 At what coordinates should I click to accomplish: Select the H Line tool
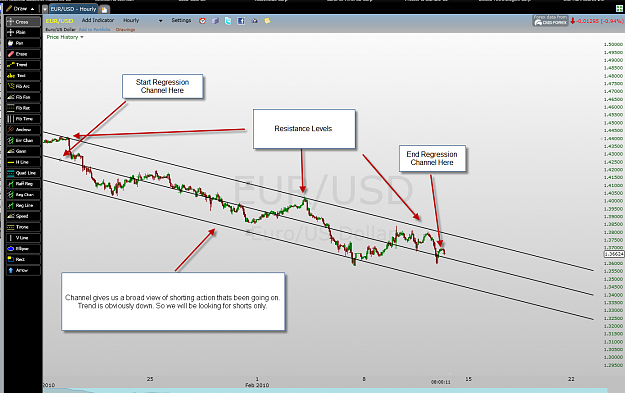[23, 162]
